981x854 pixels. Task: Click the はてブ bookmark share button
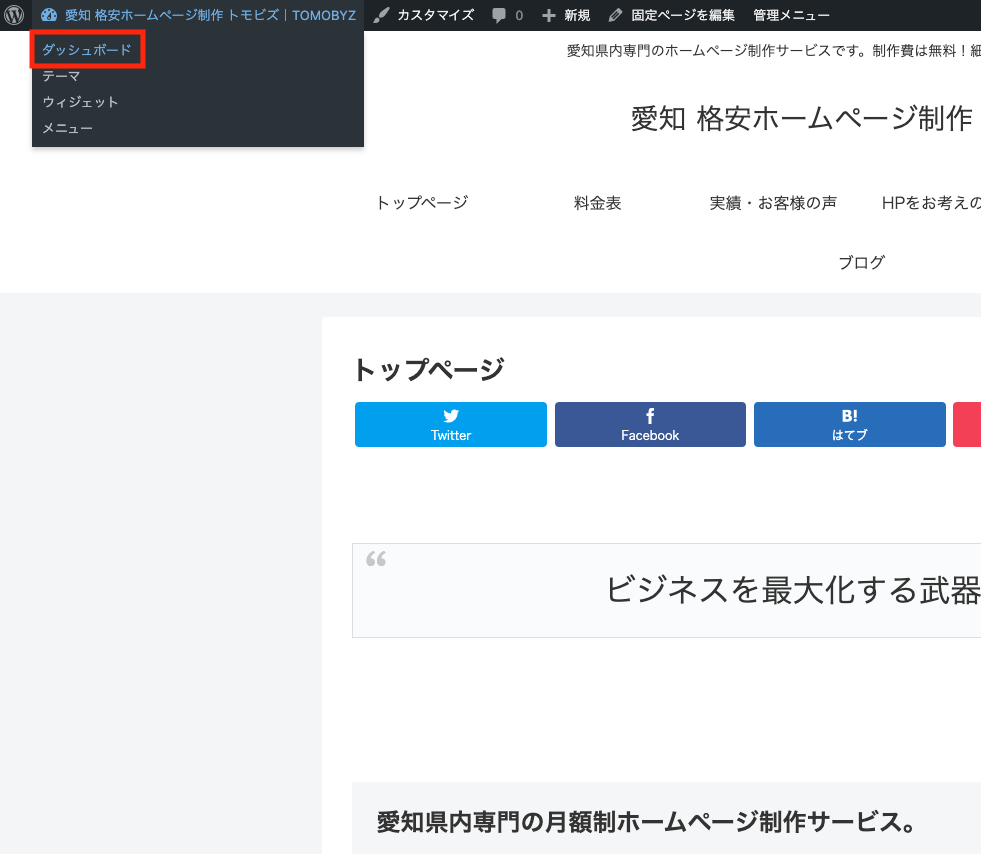tap(849, 424)
